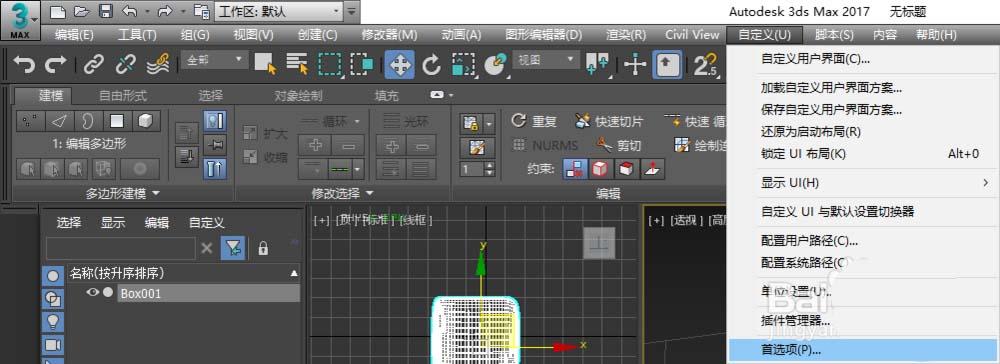Click the 剪切 button in 编辑 panel
Screen dimensions: 1000x364
click(x=619, y=145)
